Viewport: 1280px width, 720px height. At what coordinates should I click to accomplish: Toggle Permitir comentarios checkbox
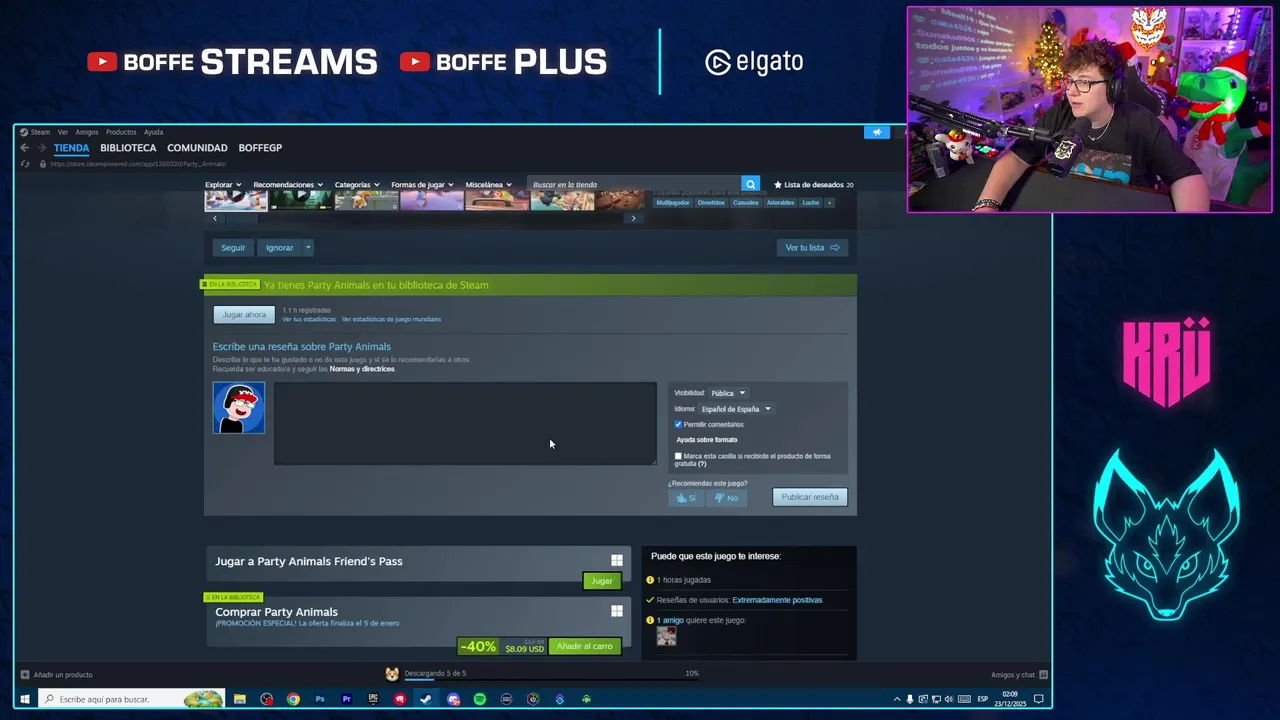point(678,425)
